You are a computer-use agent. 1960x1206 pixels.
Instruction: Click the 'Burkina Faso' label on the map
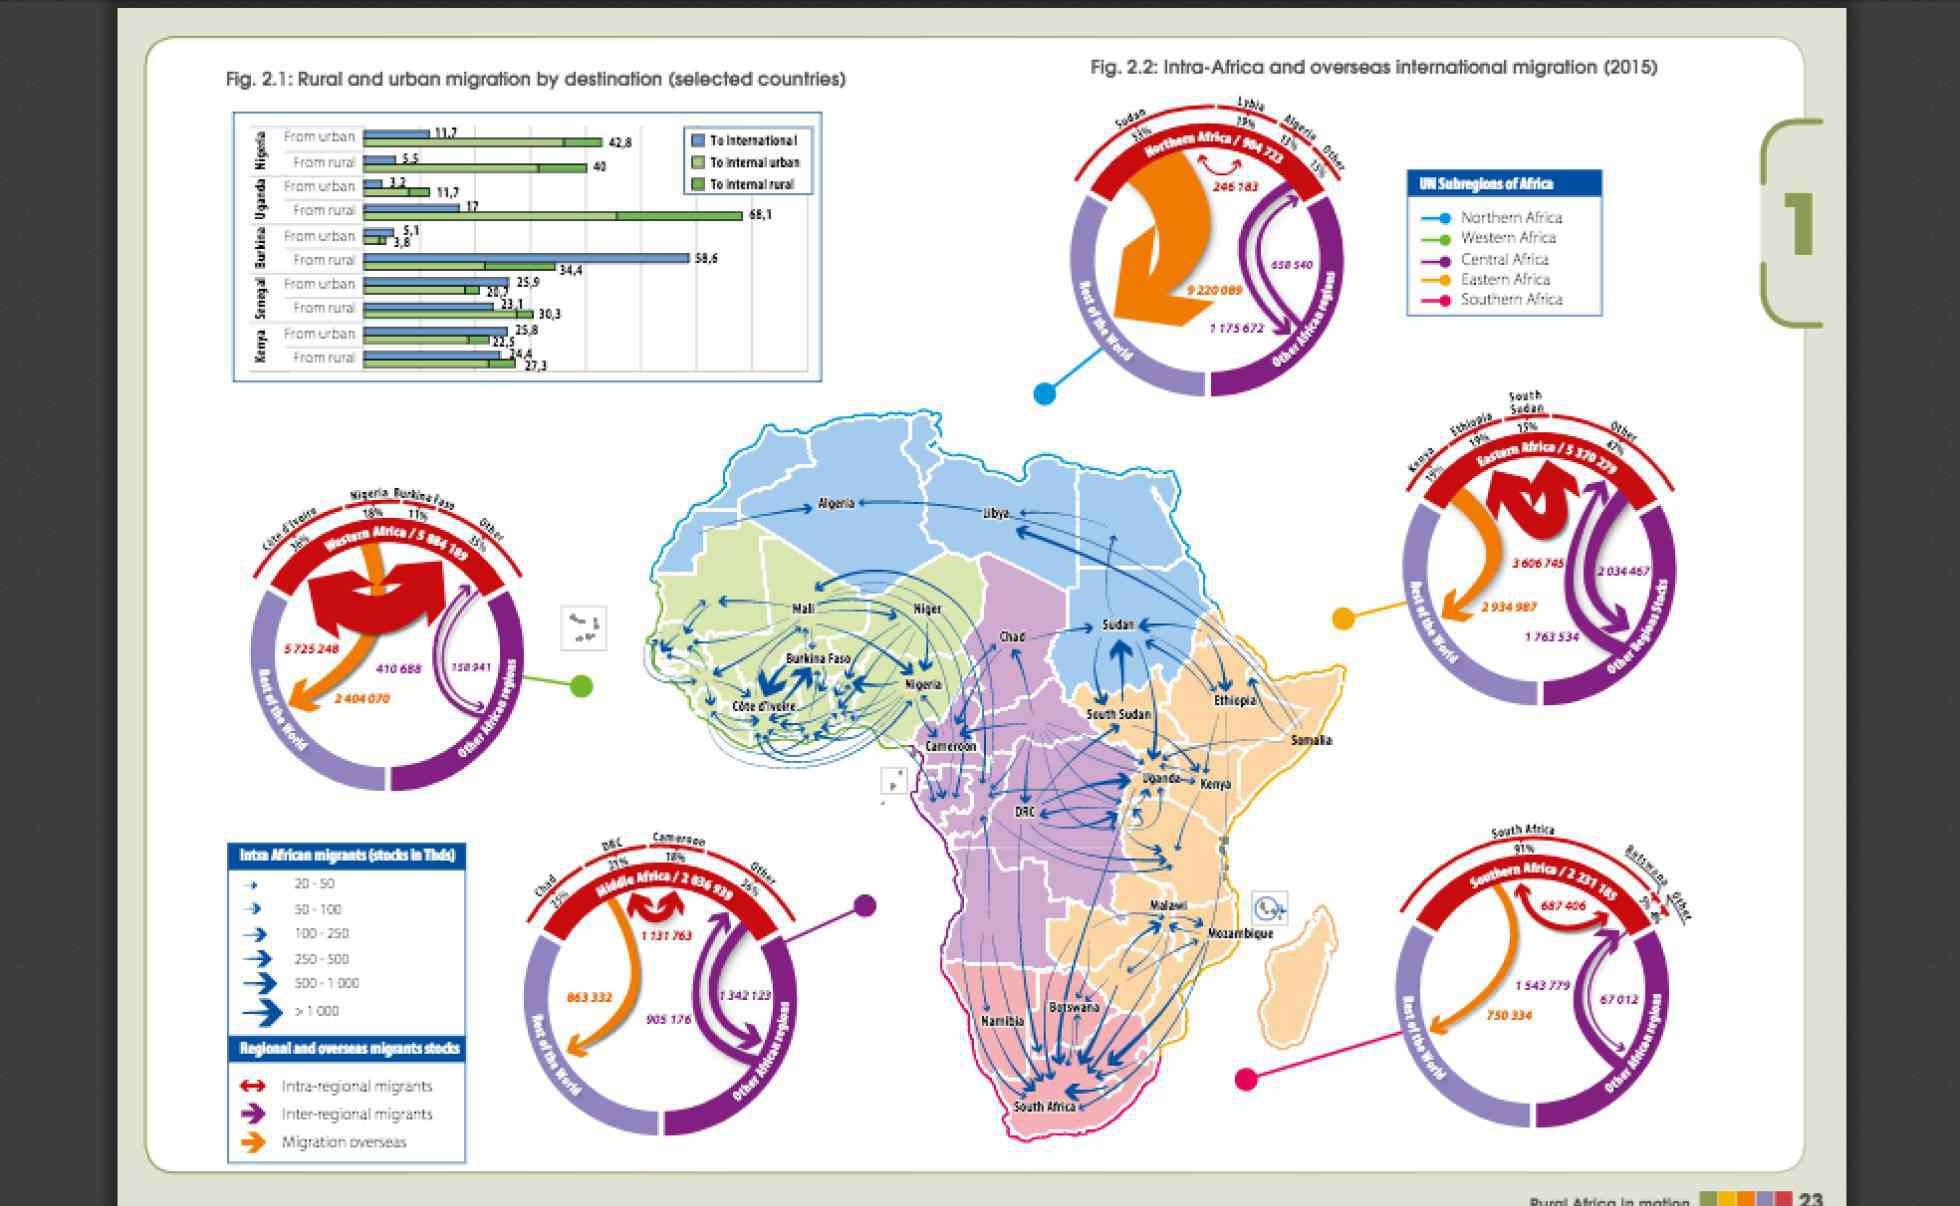pos(818,659)
